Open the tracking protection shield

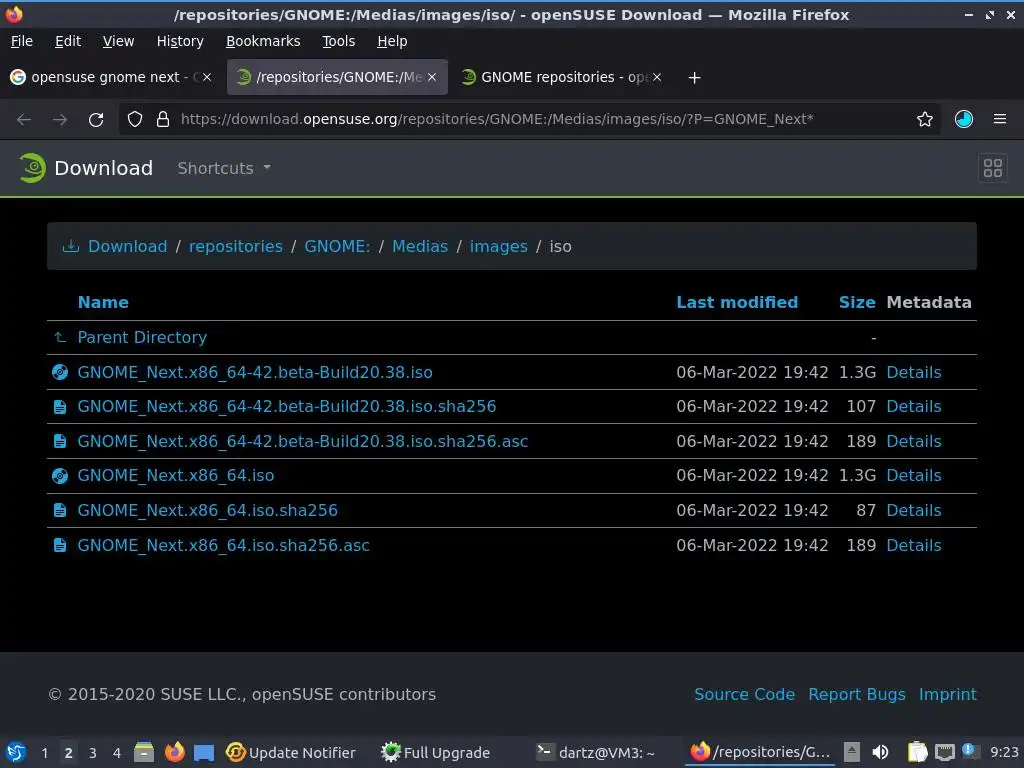click(x=135, y=120)
